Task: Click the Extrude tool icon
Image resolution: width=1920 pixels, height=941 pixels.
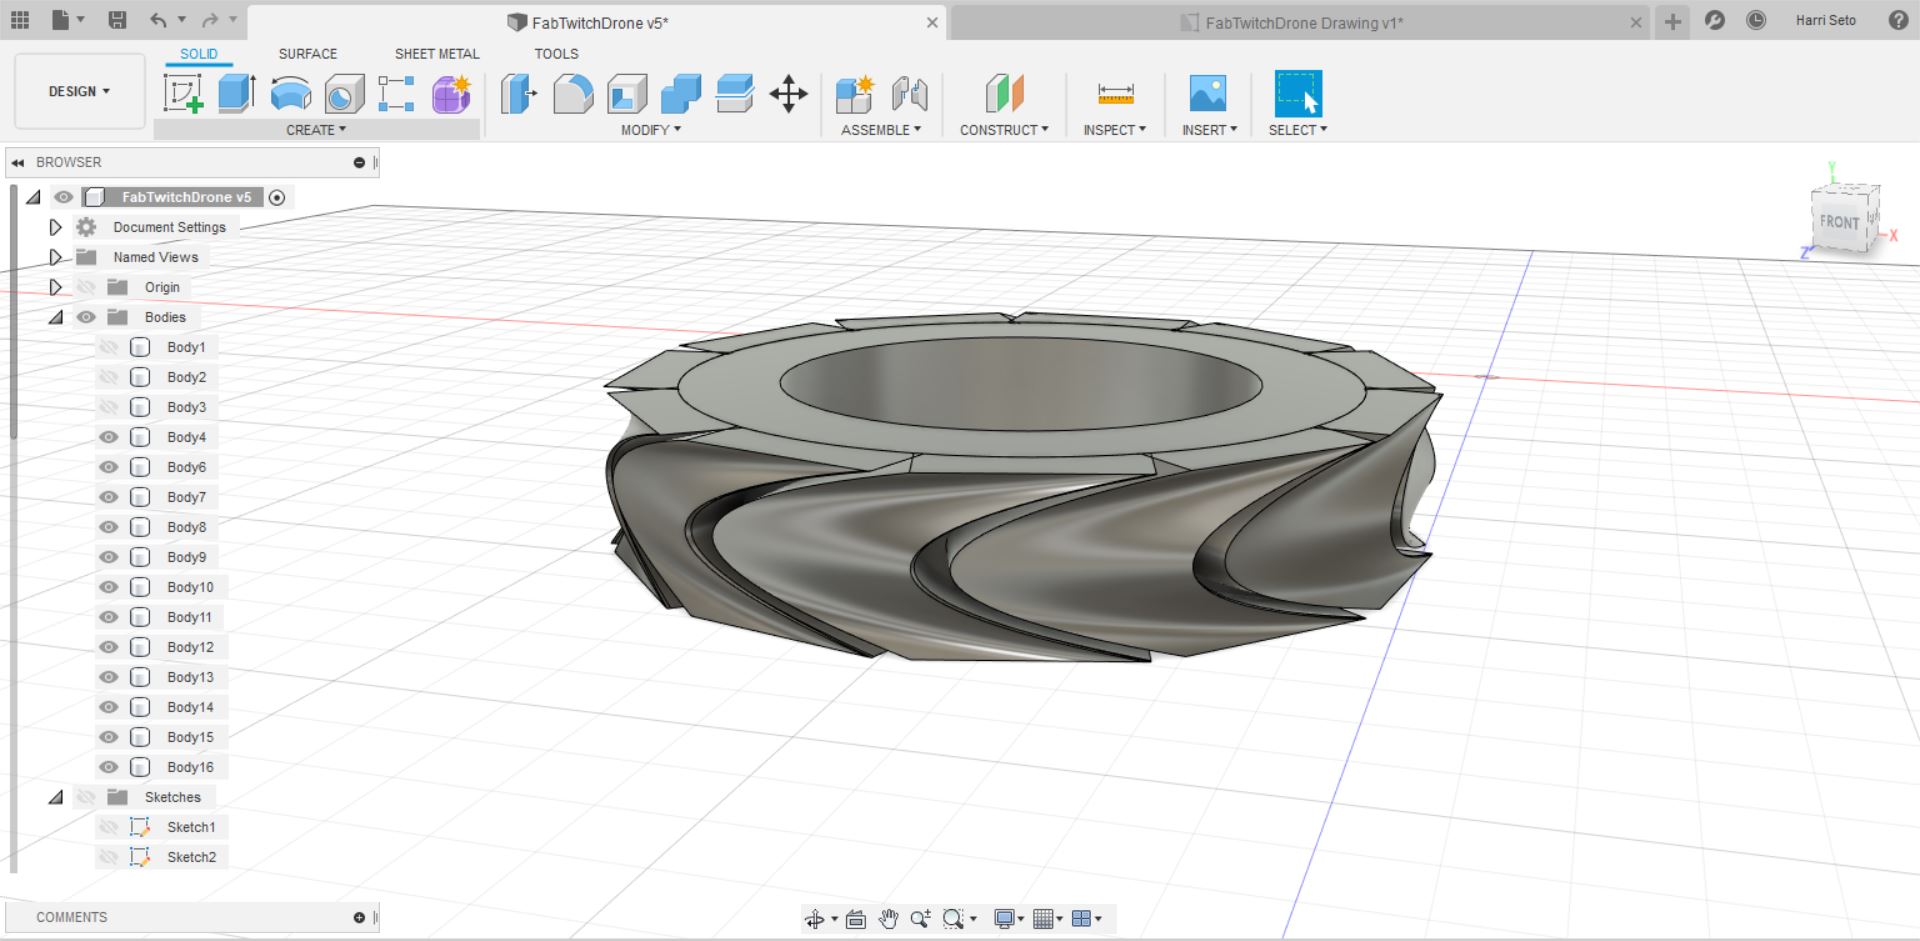Action: click(x=237, y=94)
